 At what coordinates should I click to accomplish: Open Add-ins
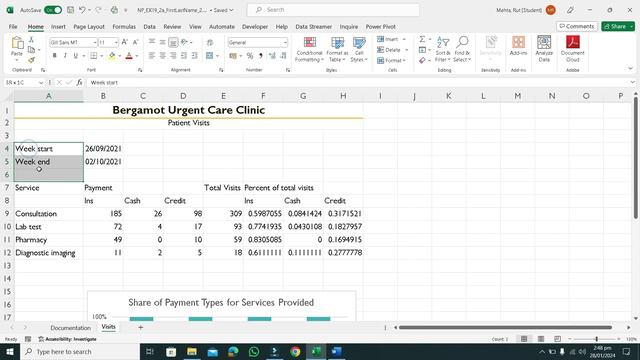518,45
